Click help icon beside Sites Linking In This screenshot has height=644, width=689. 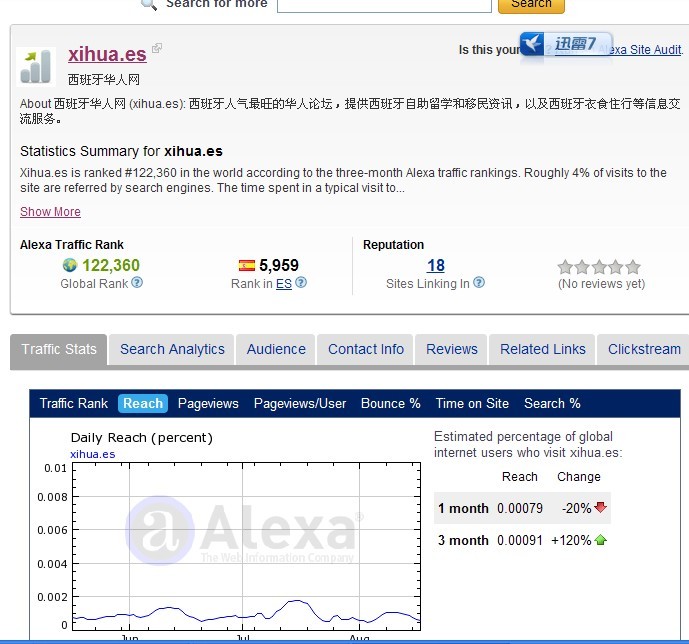pyautogui.click(x=479, y=283)
